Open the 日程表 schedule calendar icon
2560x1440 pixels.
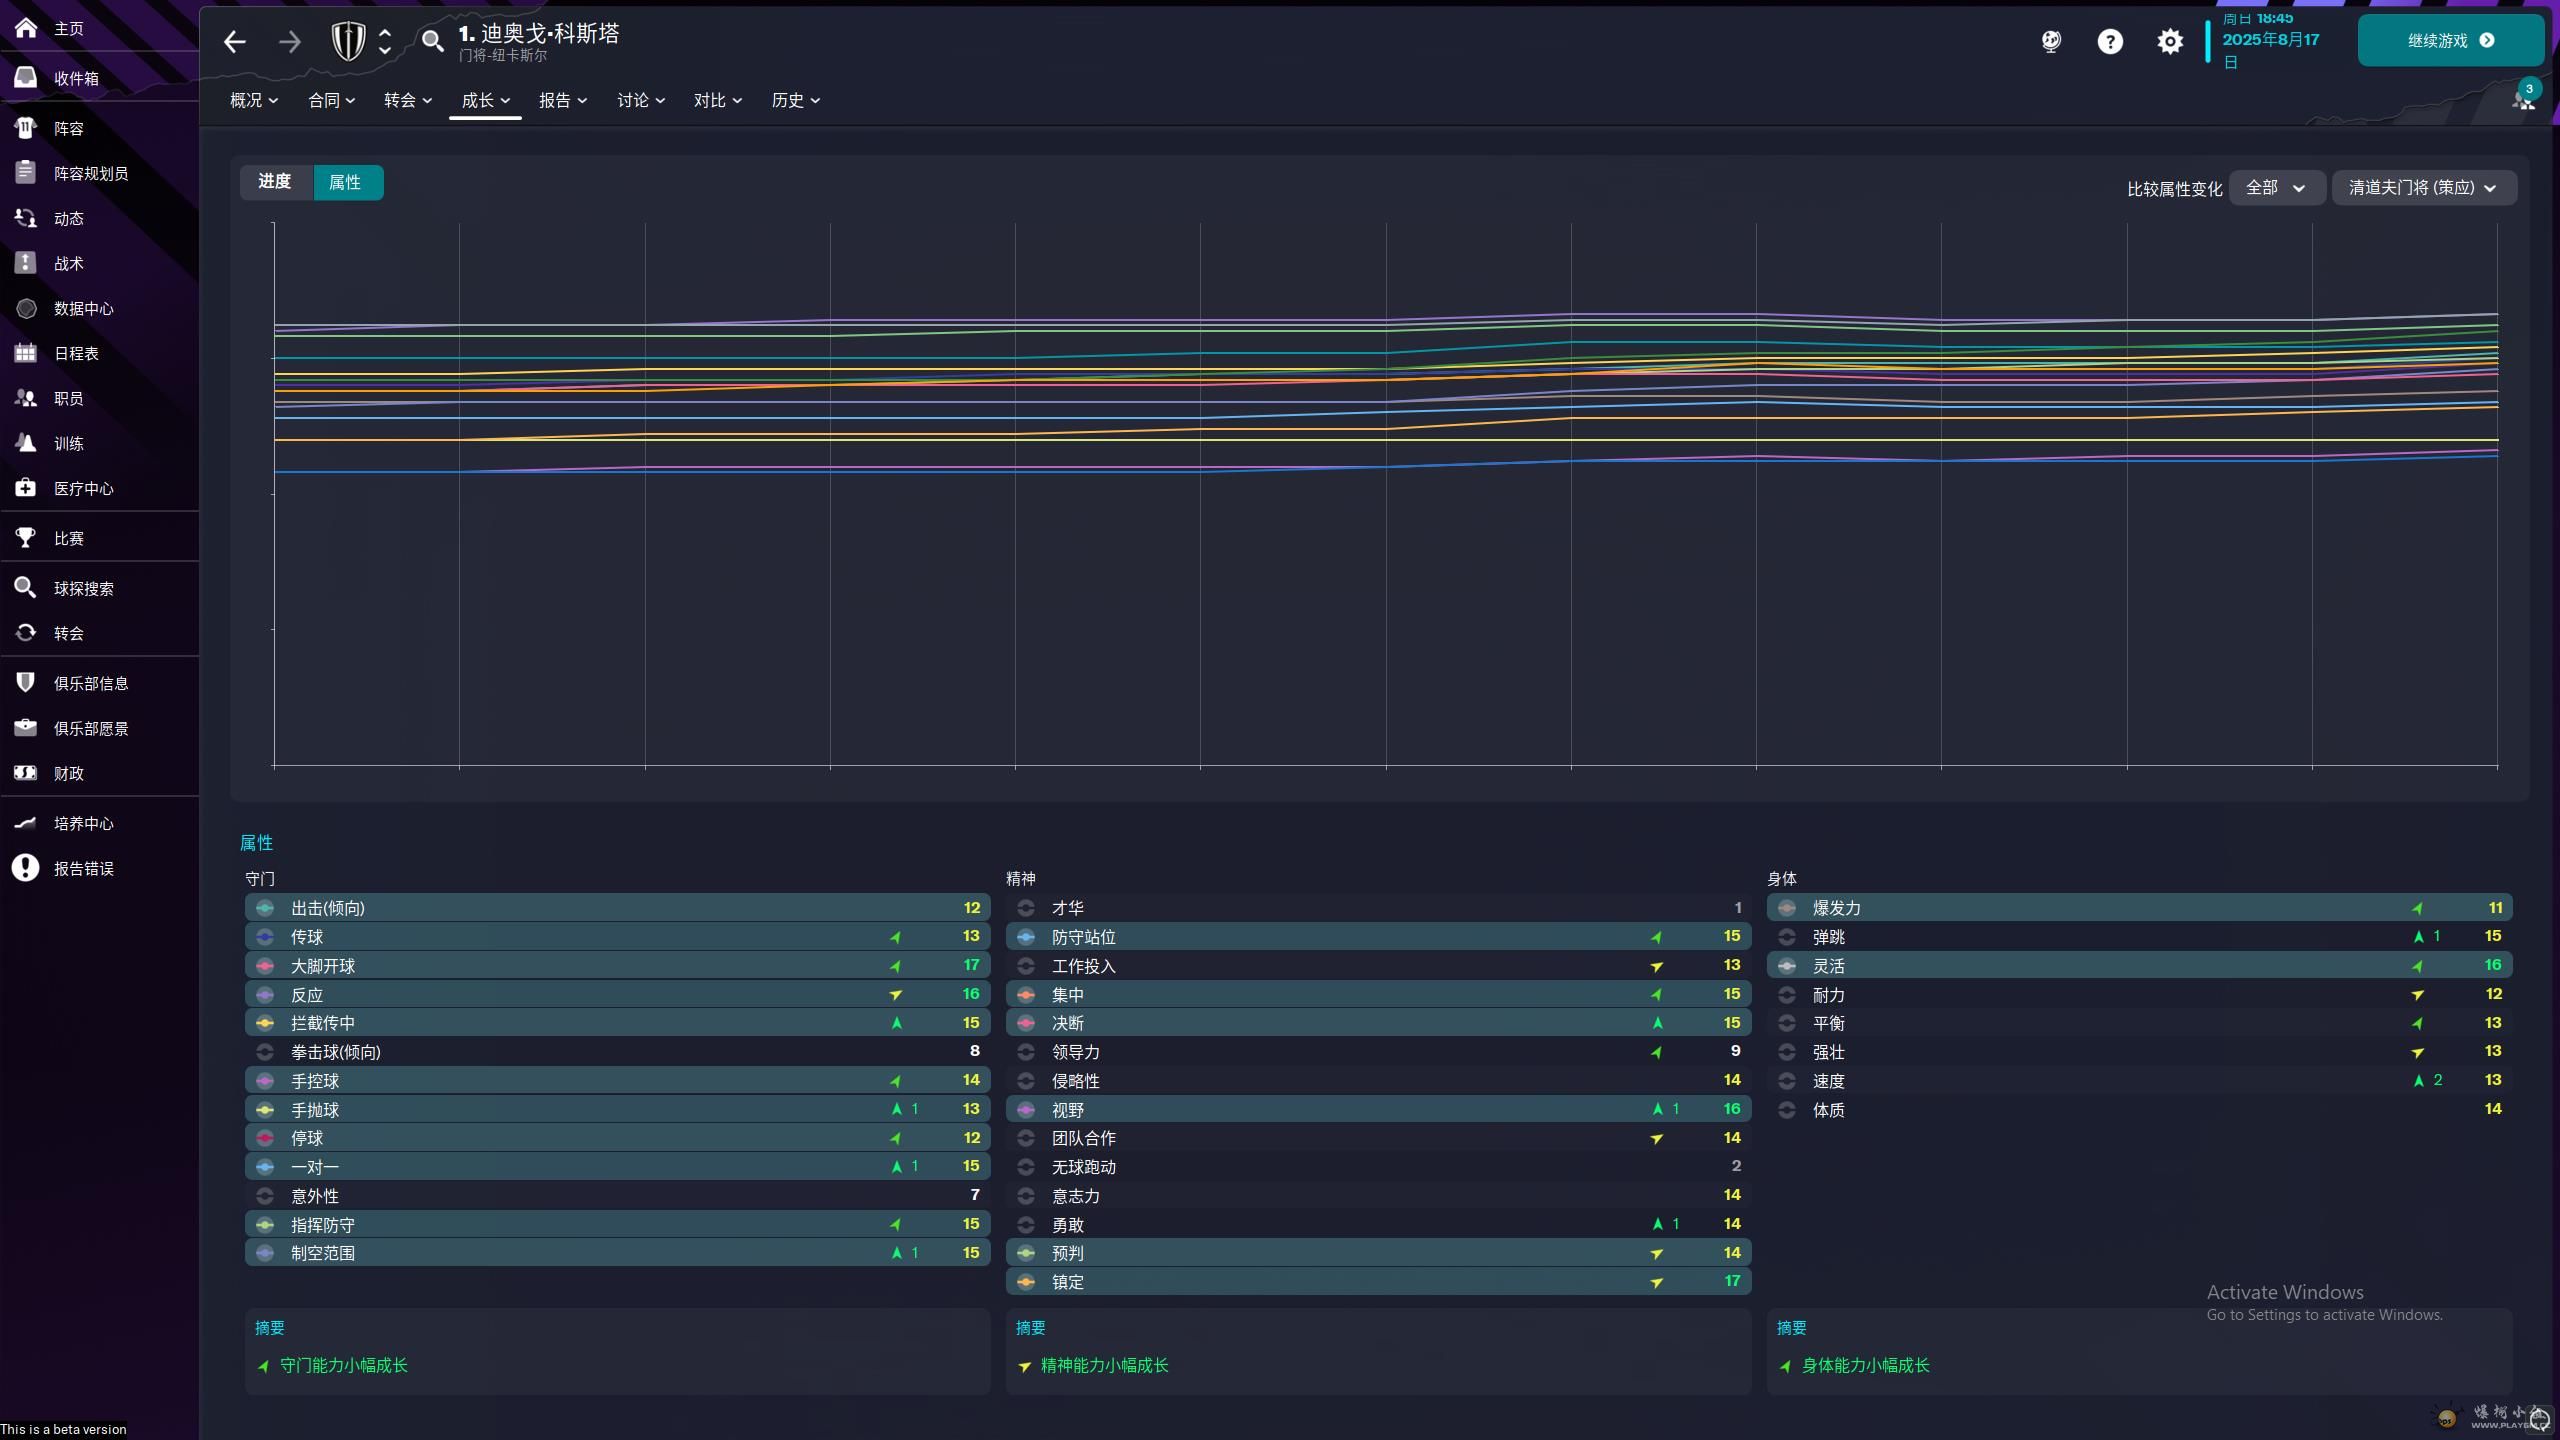26,353
